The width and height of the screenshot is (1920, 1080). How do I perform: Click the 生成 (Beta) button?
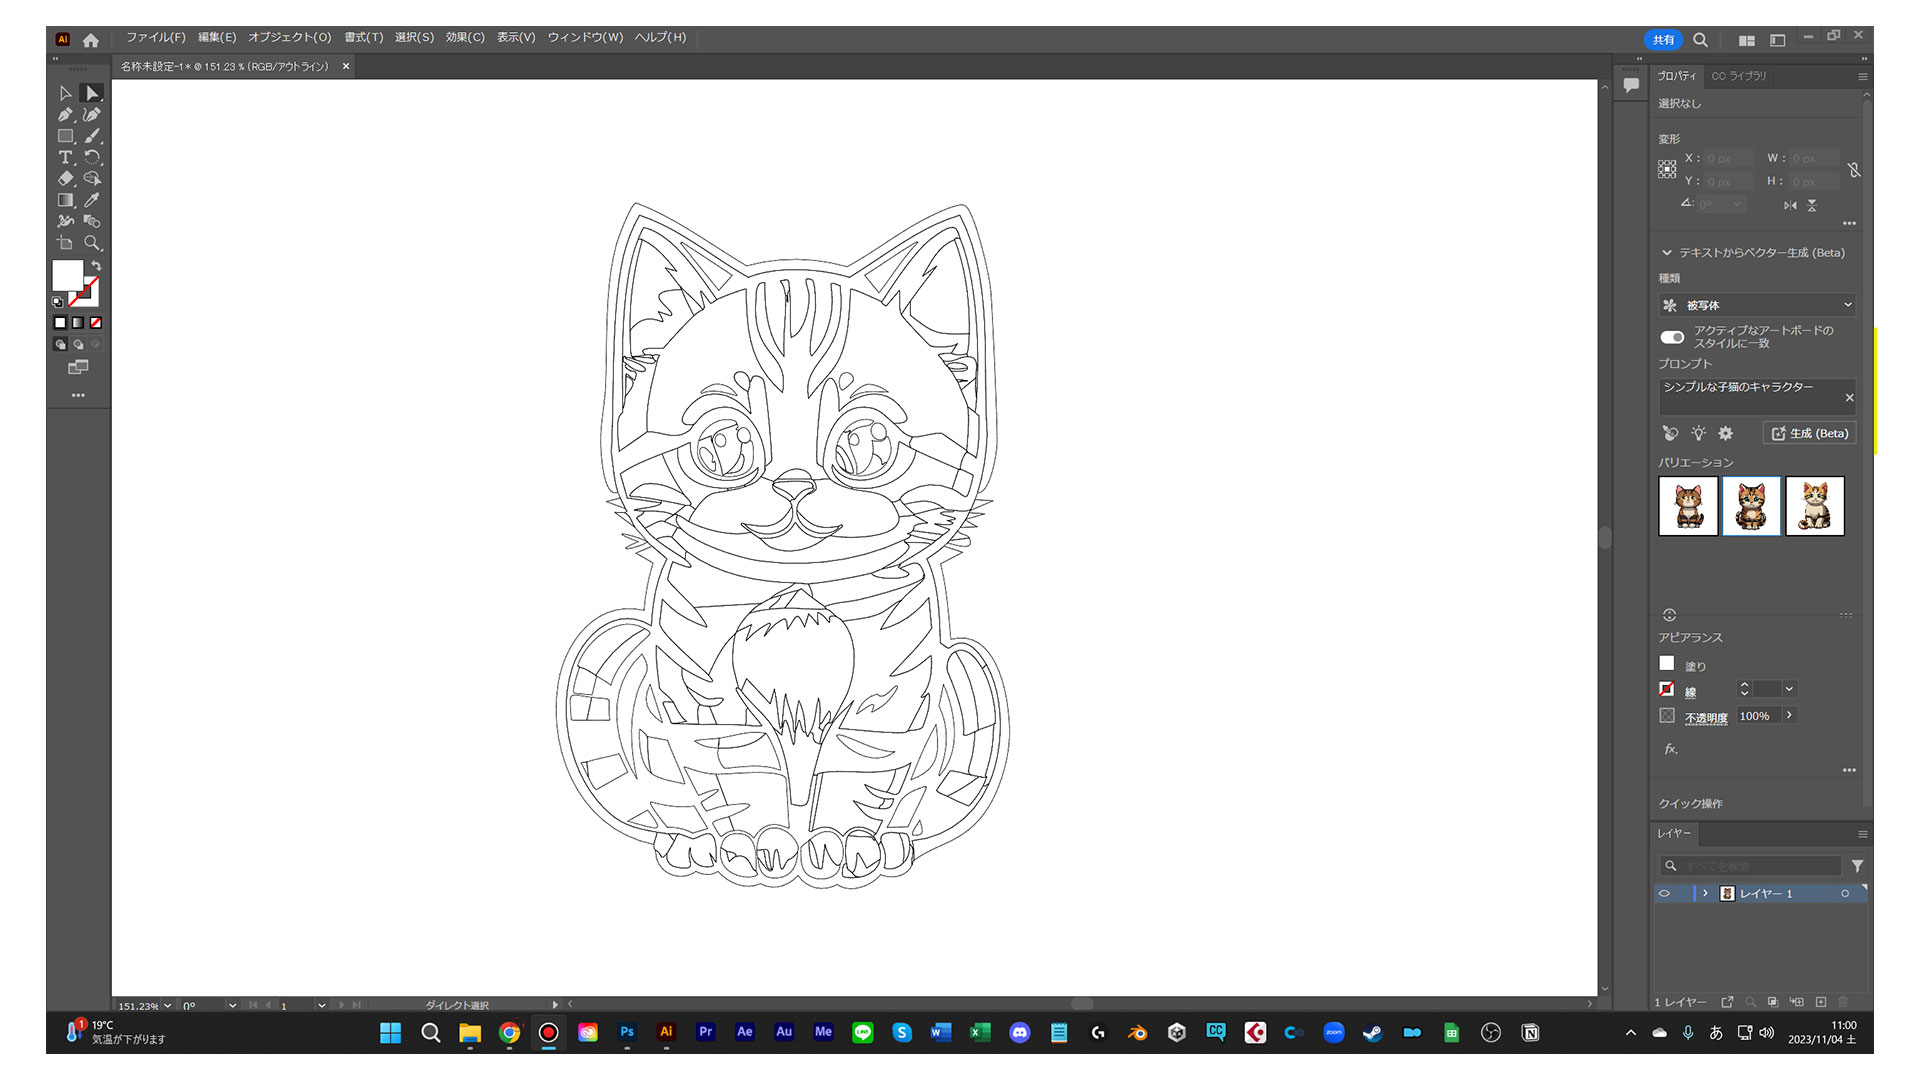pos(1809,433)
